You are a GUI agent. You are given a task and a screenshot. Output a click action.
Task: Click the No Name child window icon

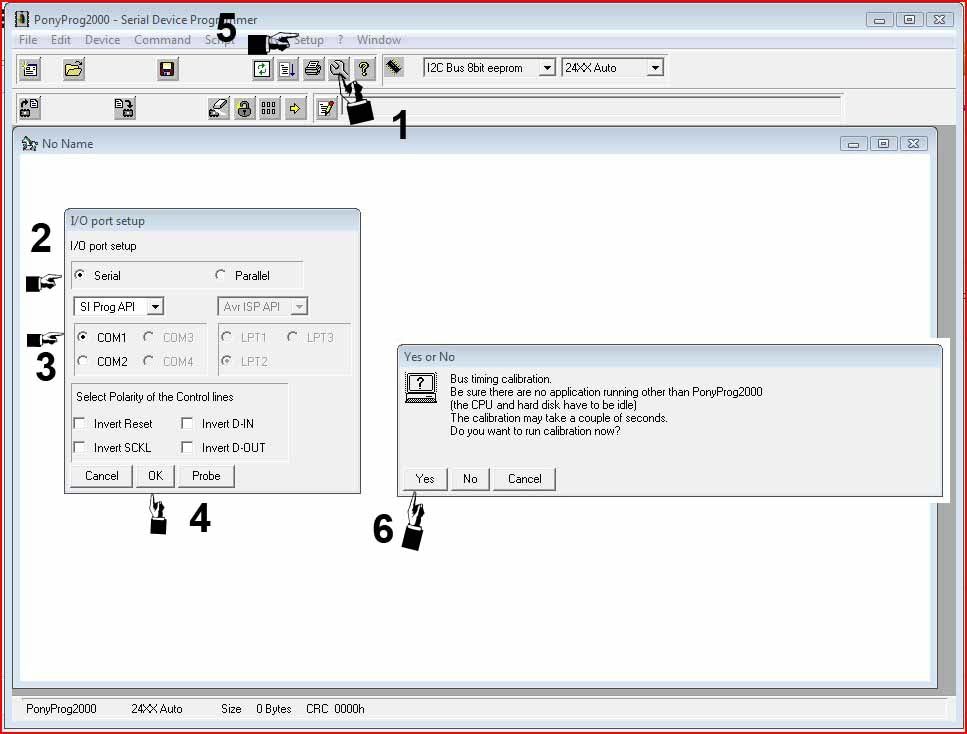[29, 144]
